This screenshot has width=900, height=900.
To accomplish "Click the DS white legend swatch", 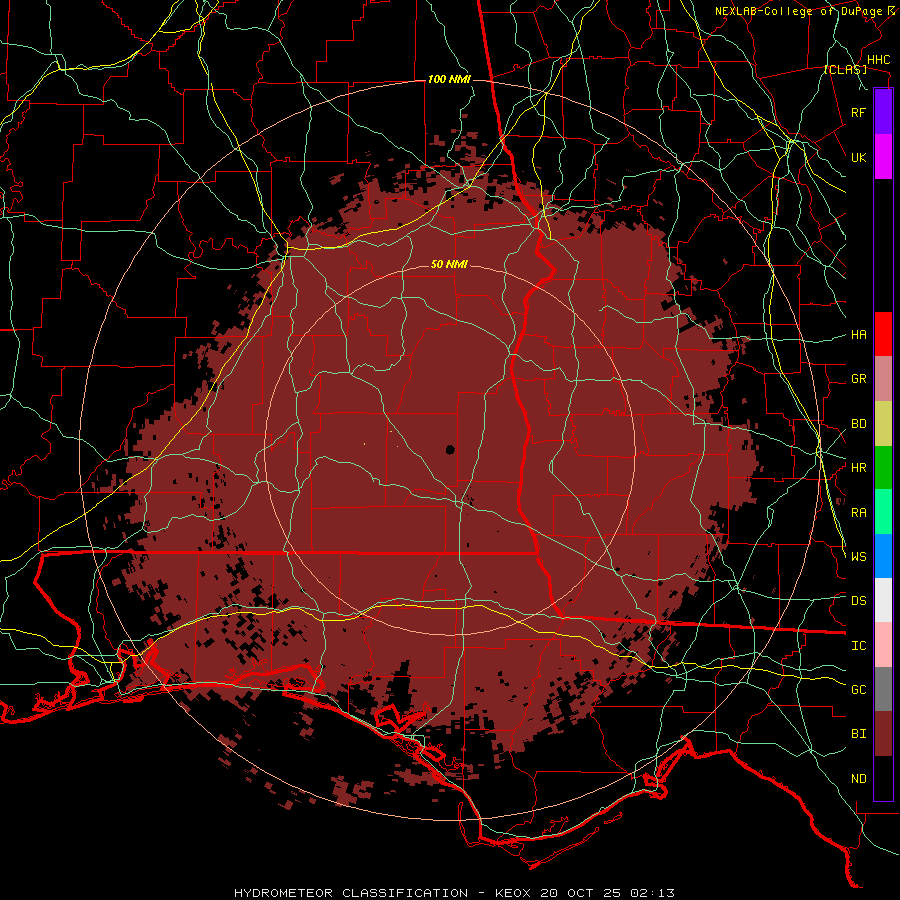I will (883, 600).
